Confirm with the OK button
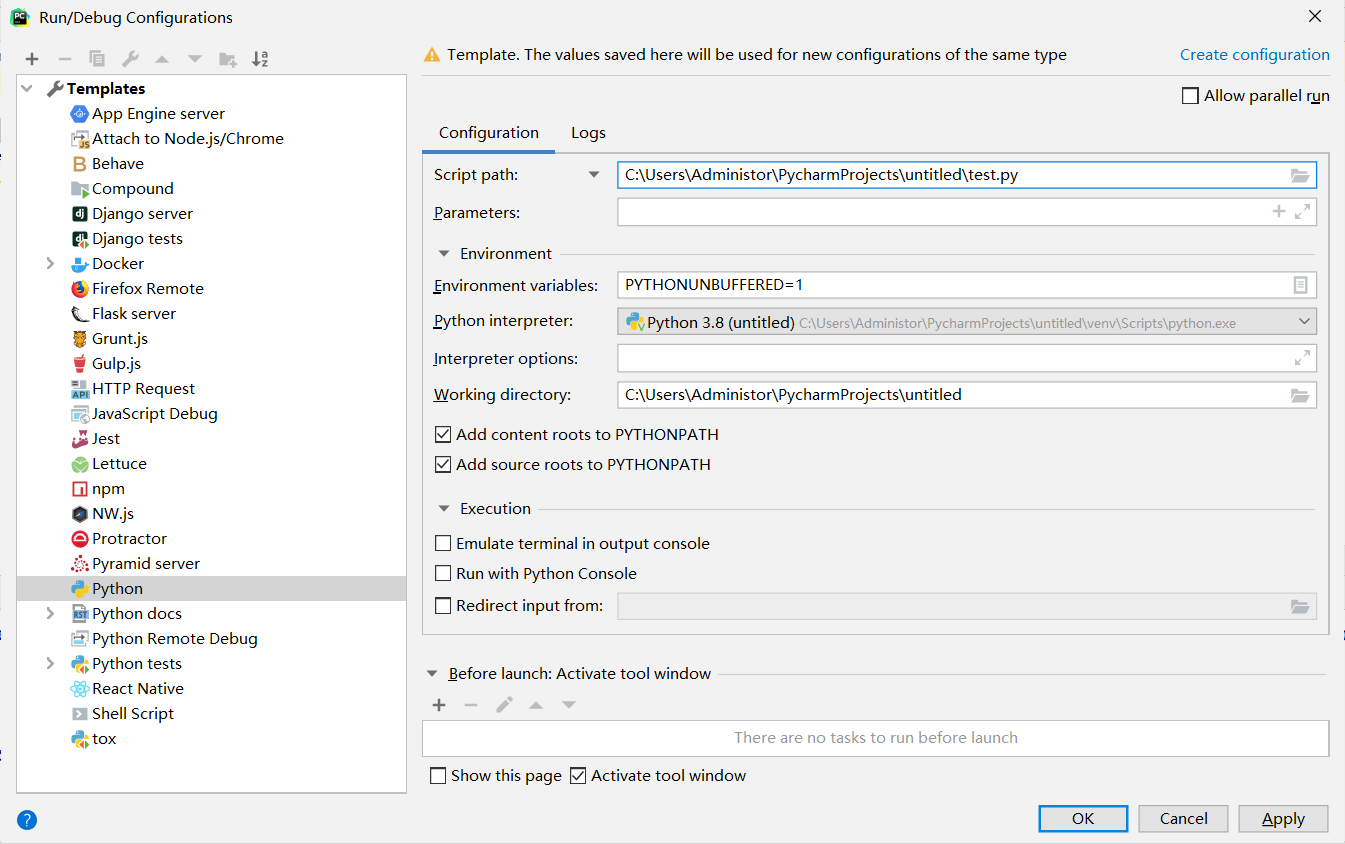 tap(1083, 819)
